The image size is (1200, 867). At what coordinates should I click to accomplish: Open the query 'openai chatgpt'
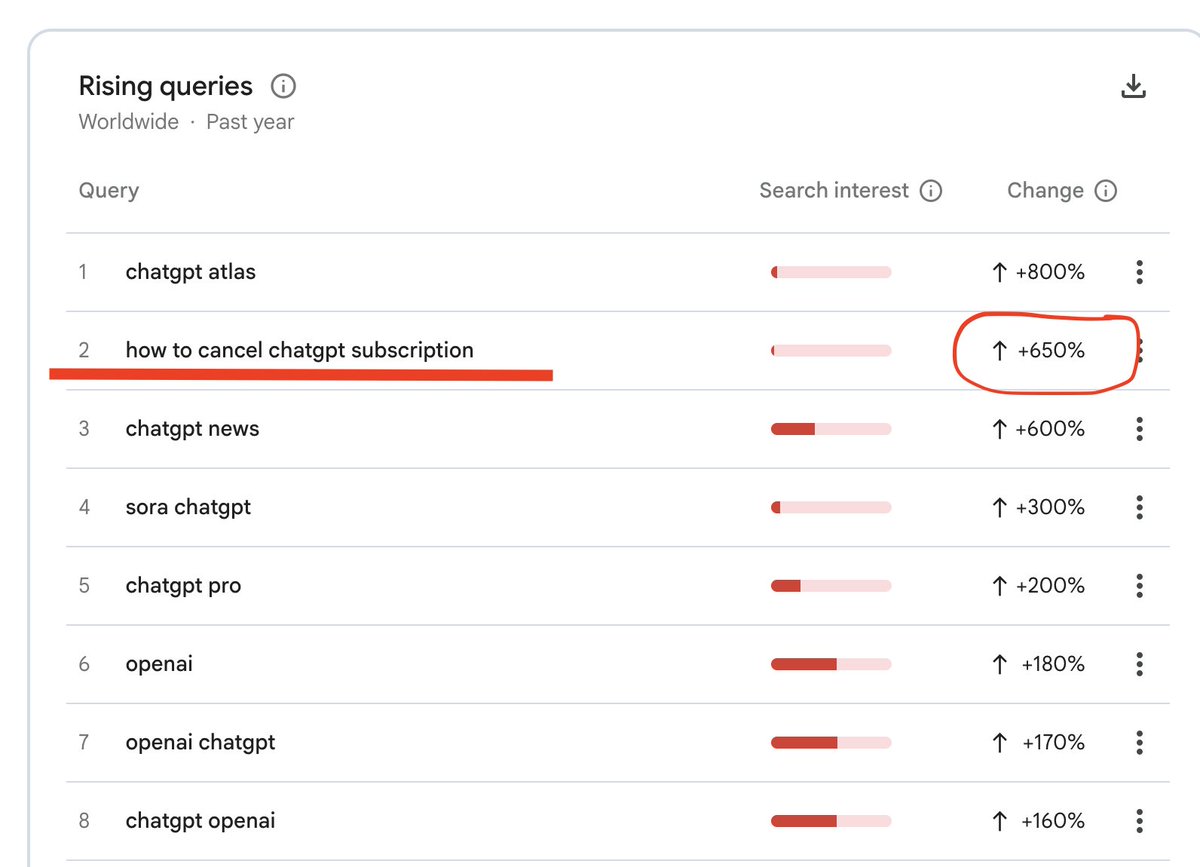[x=200, y=742]
